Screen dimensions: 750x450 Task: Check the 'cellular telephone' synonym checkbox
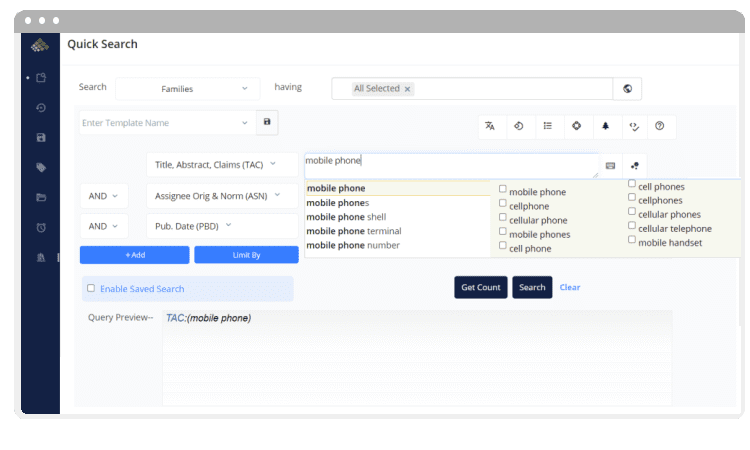632,226
